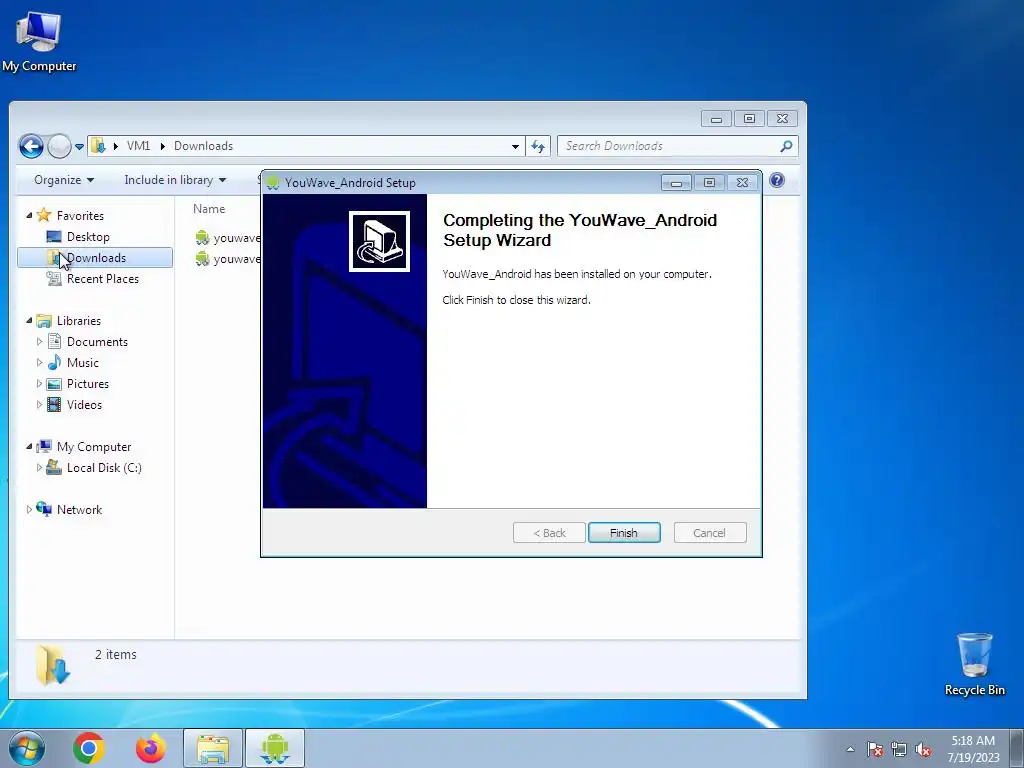Viewport: 1024px width, 768px height.
Task: Select Pictures library in the sidebar
Action: pyautogui.click(x=88, y=384)
